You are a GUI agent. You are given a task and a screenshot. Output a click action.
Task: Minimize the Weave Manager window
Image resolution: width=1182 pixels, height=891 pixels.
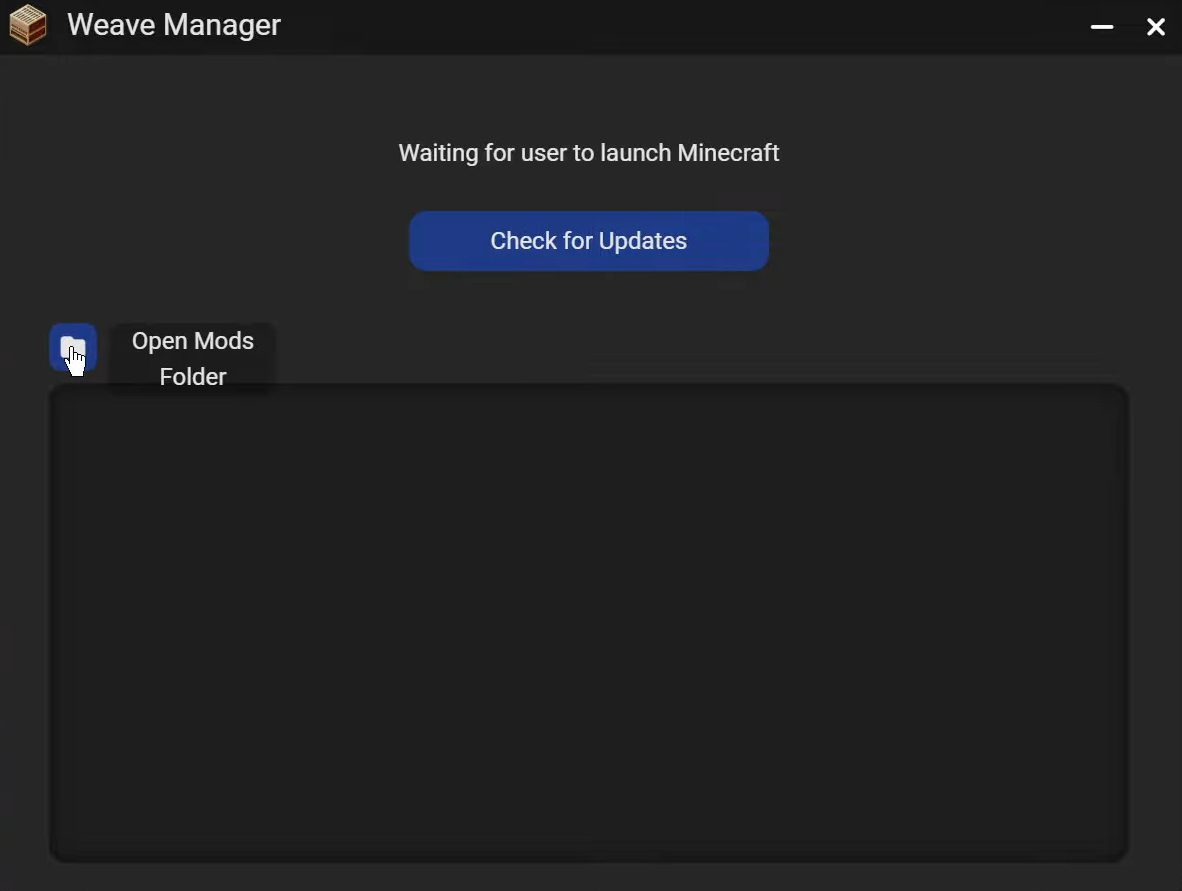(x=1101, y=27)
